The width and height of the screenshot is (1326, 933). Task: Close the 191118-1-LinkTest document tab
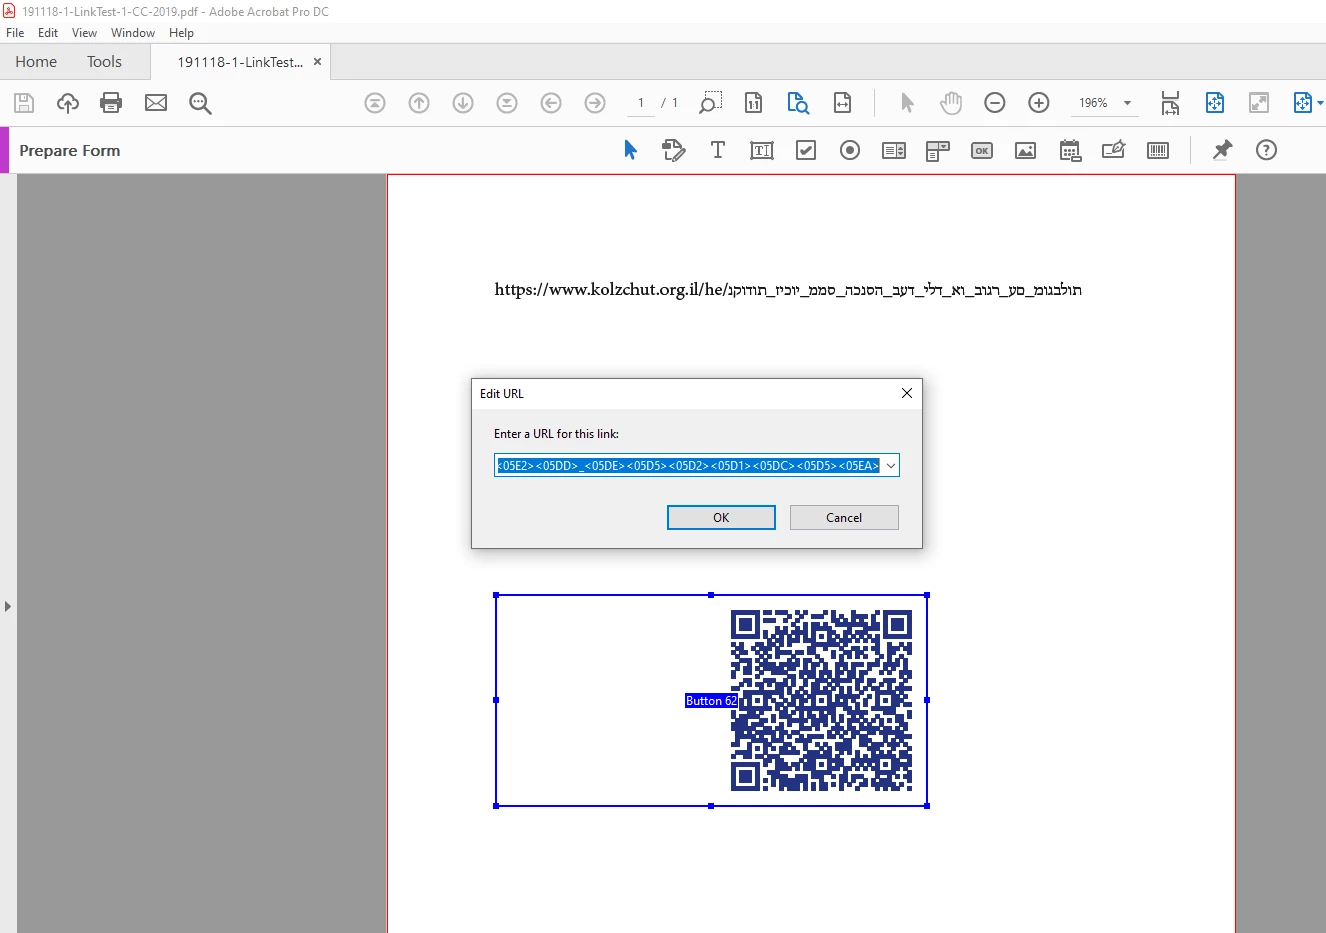[318, 62]
